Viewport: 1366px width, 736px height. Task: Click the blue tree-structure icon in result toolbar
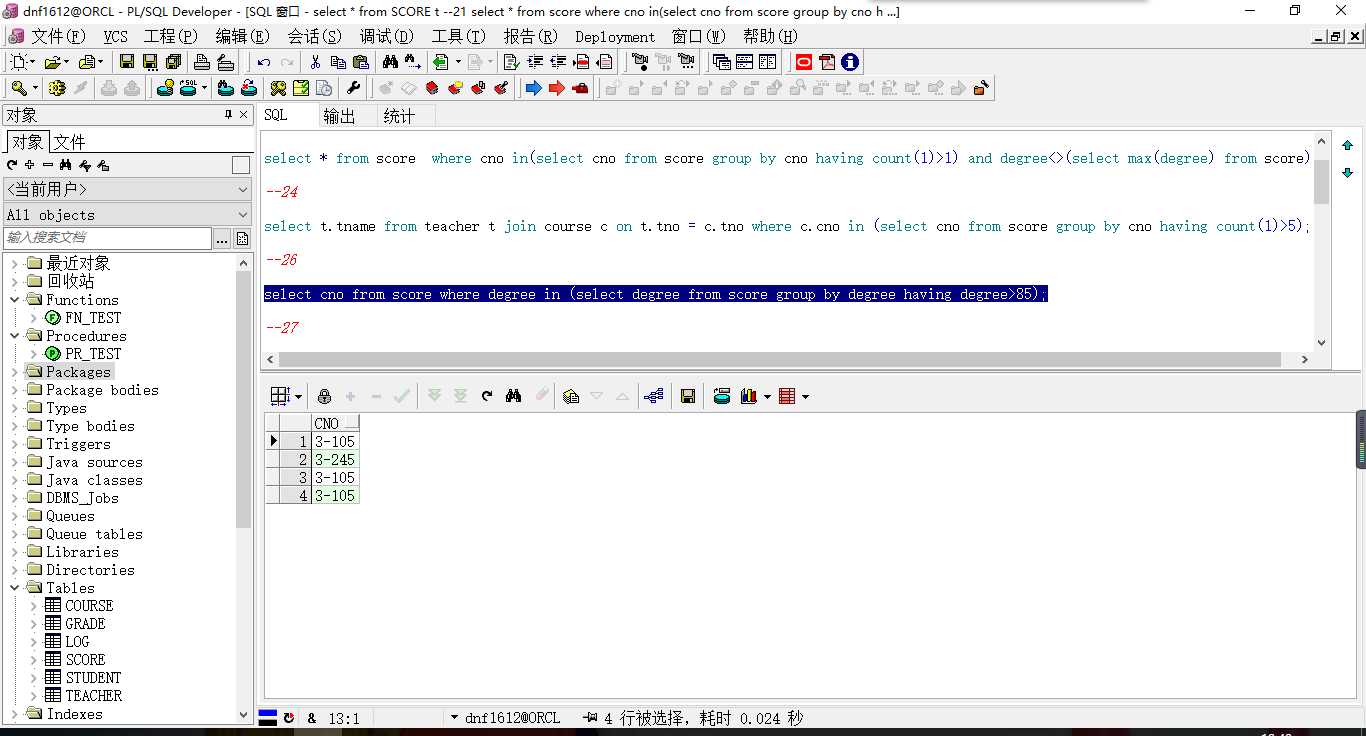click(x=654, y=396)
